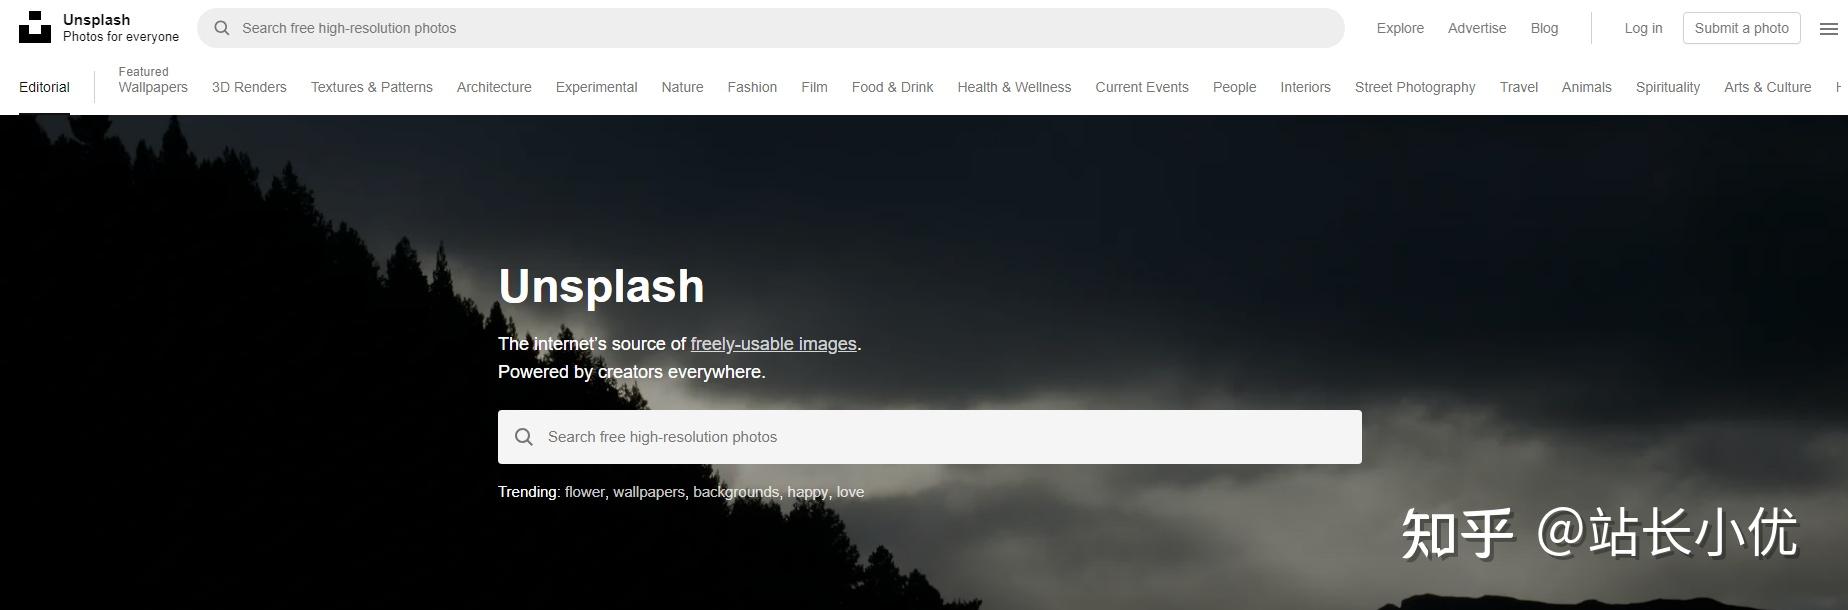1848x610 pixels.
Task: Open the 3D Renders category
Action: coord(249,87)
